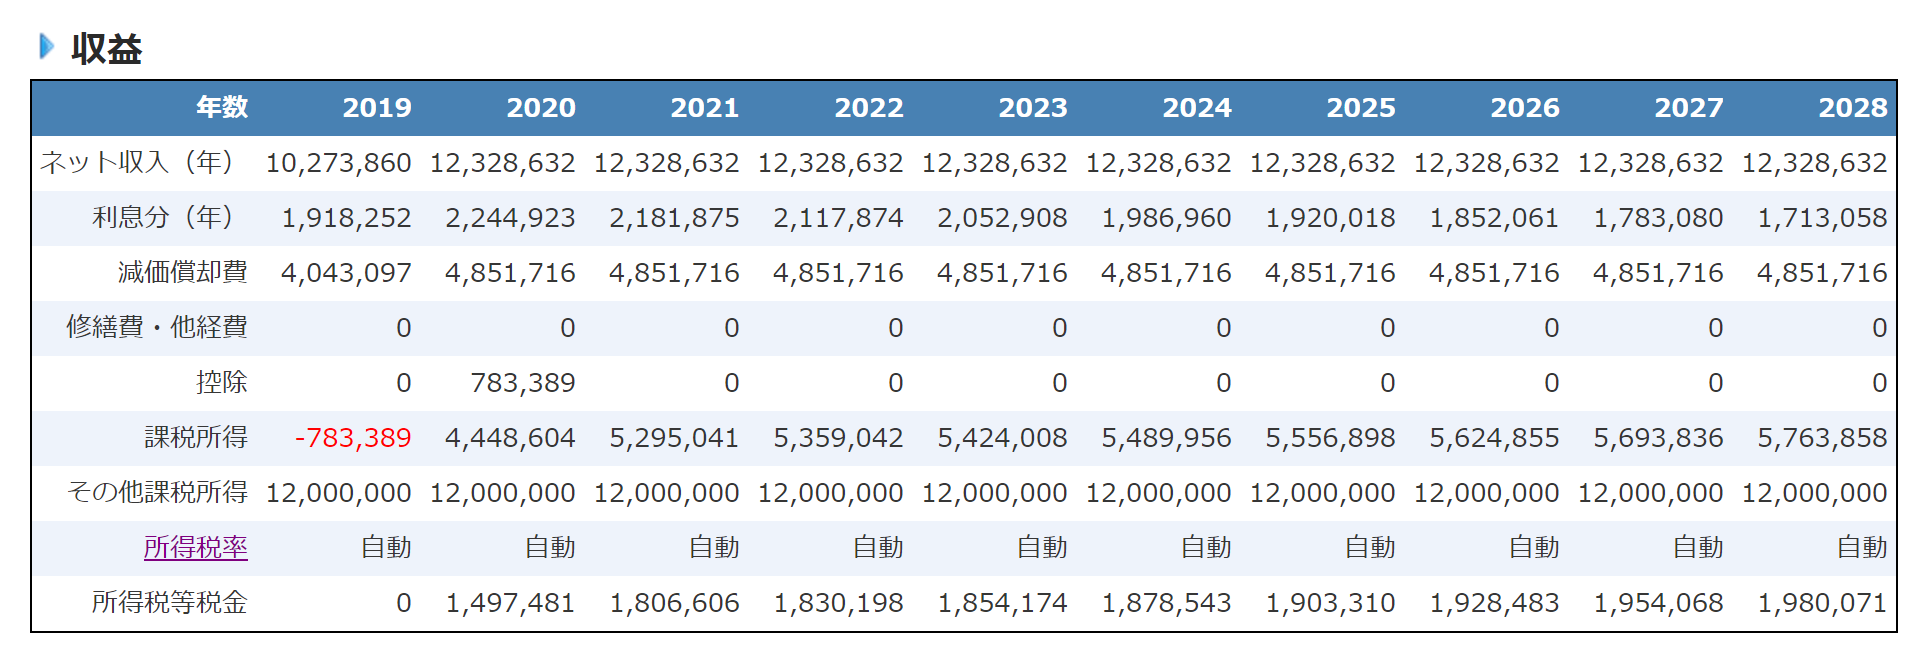The image size is (1928, 659).
Task: Click the 自動 tax rate cell for 2028
Action: point(1861,548)
